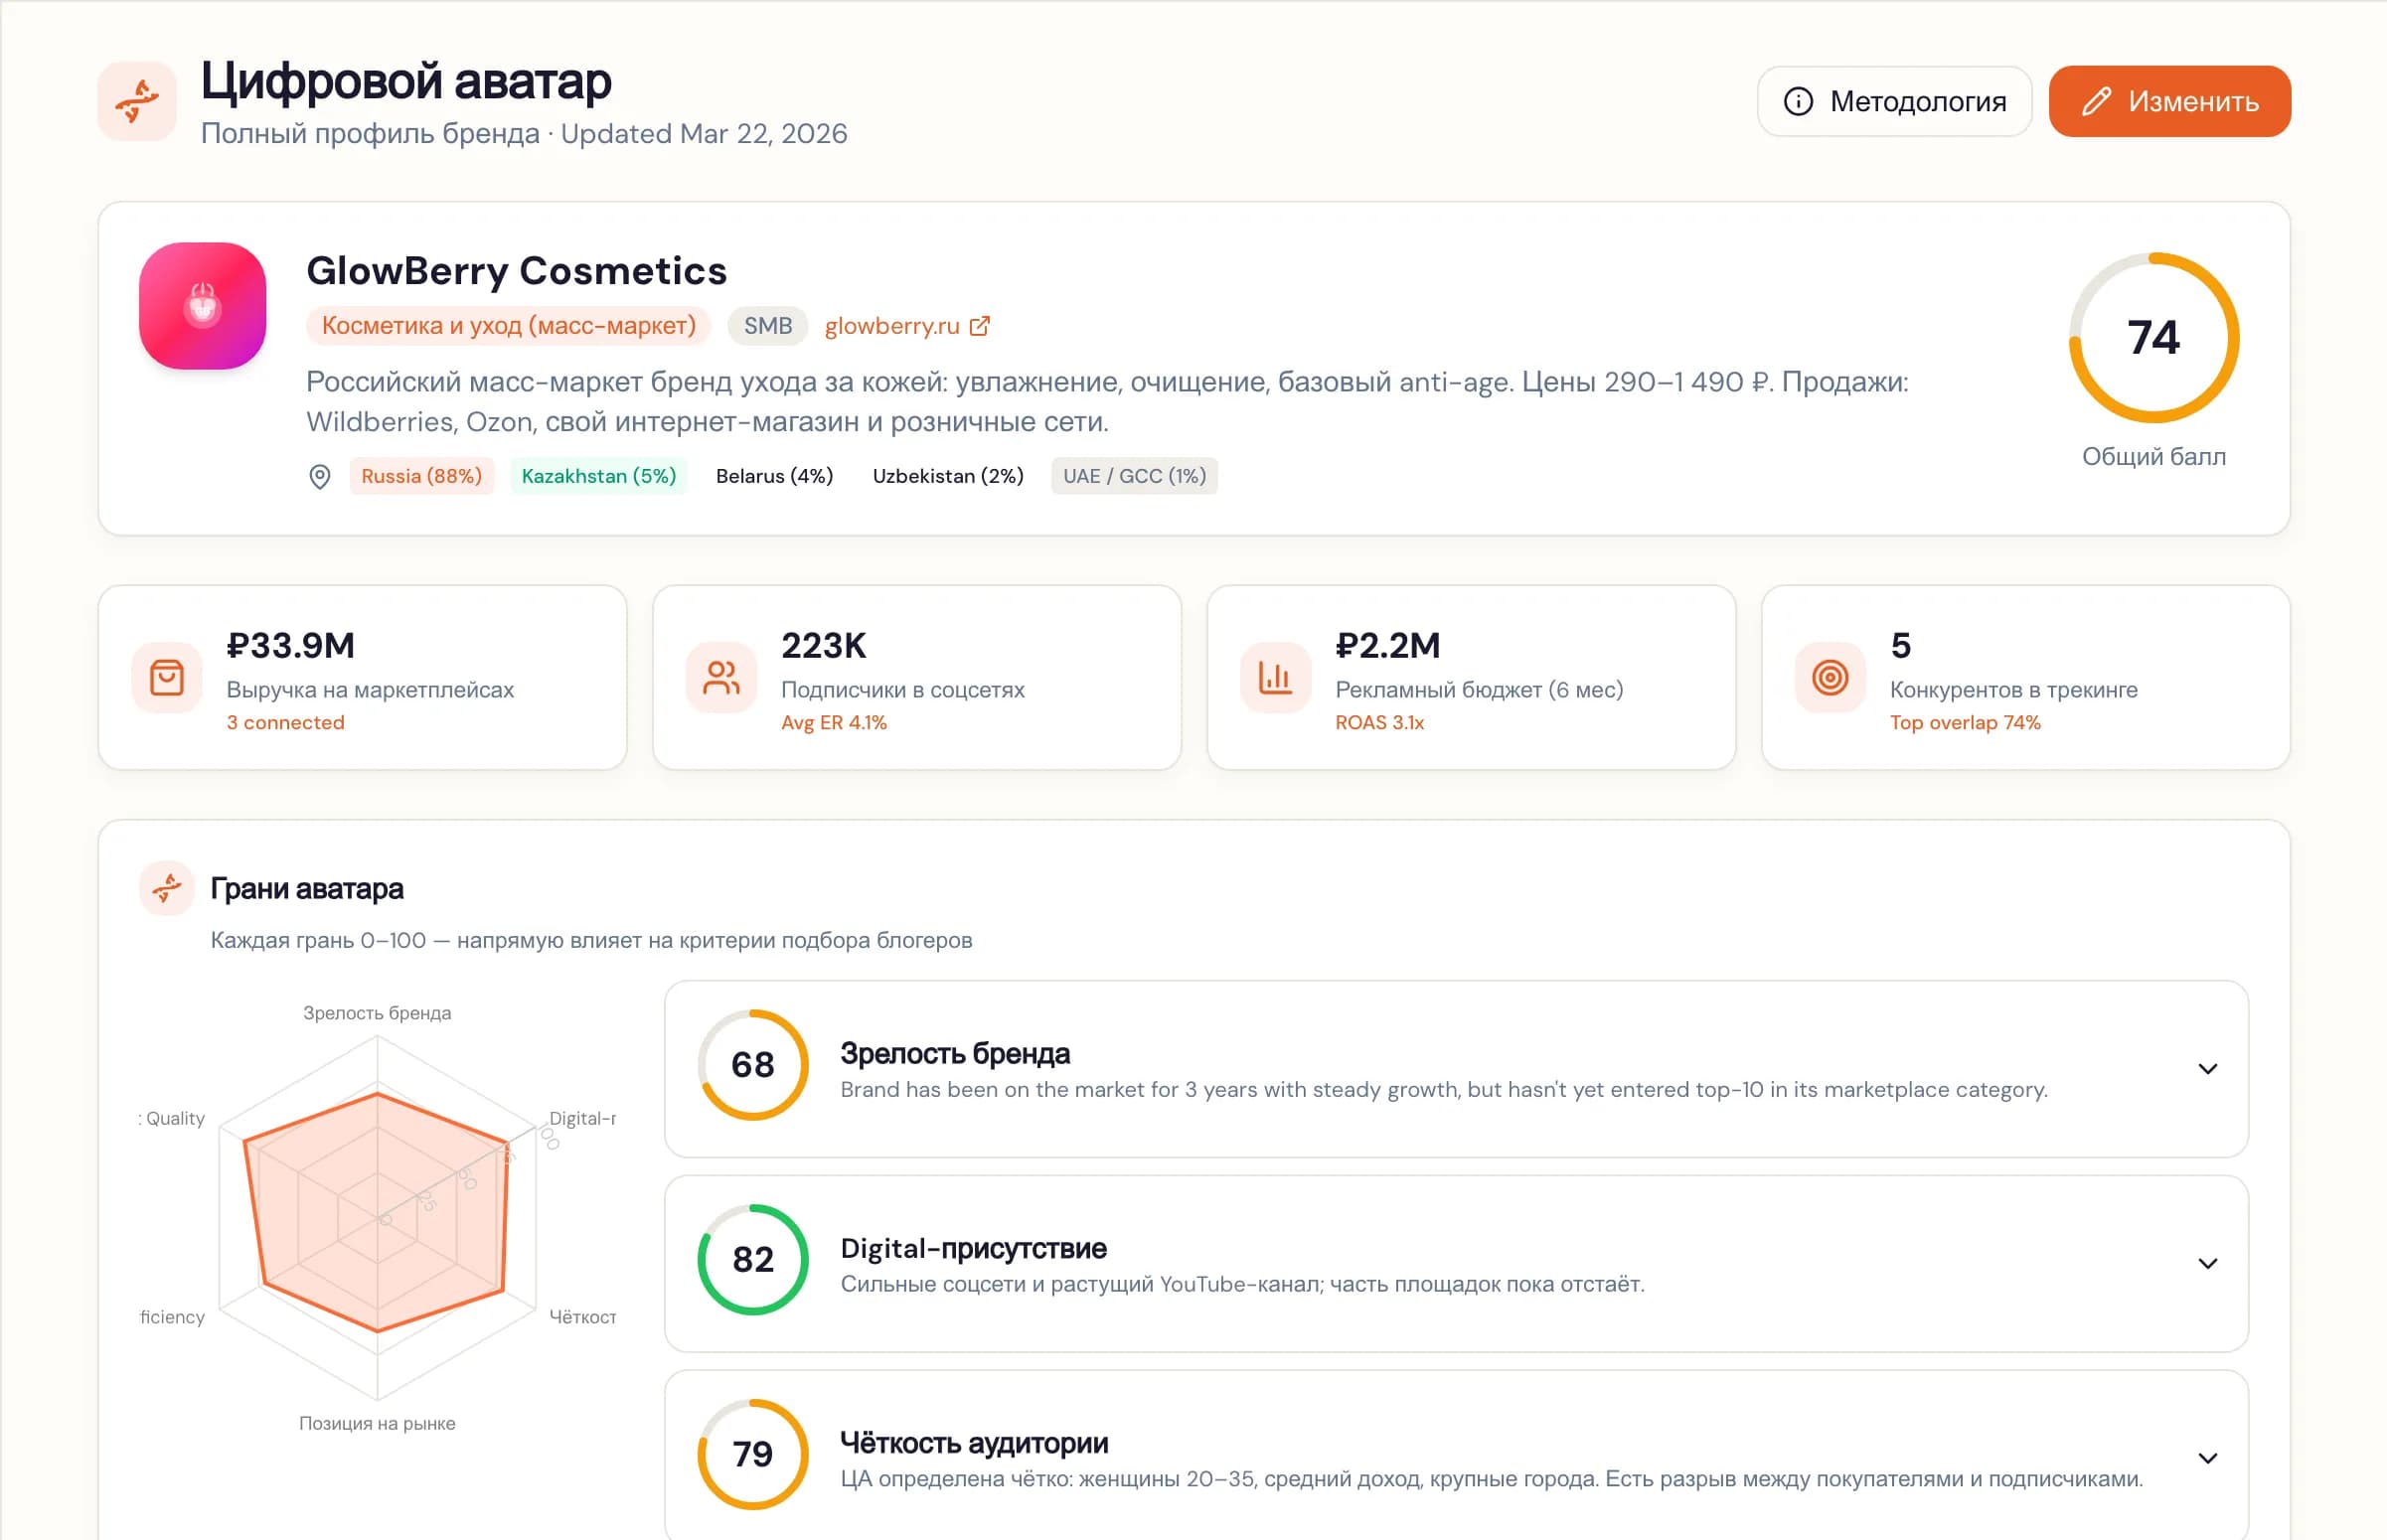
Task: Click the location pin icon
Action: point(320,476)
